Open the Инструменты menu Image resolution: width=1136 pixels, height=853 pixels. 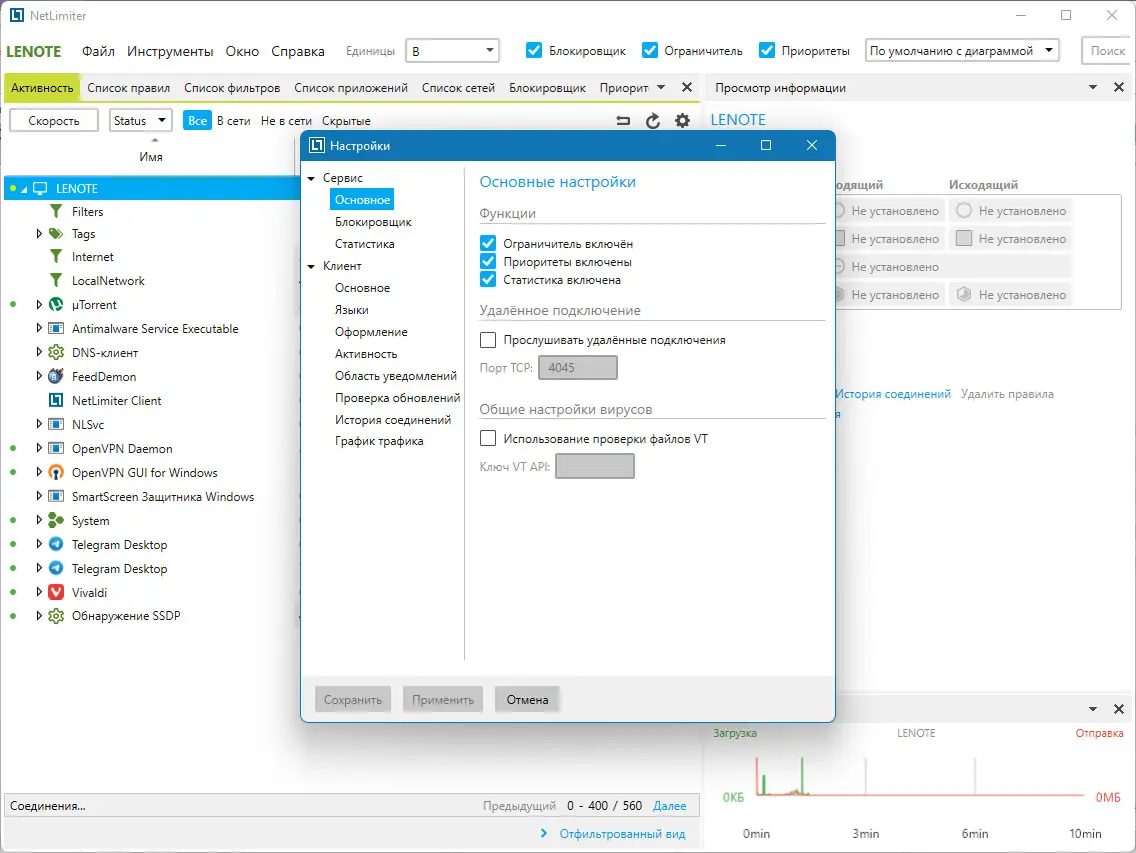[170, 51]
